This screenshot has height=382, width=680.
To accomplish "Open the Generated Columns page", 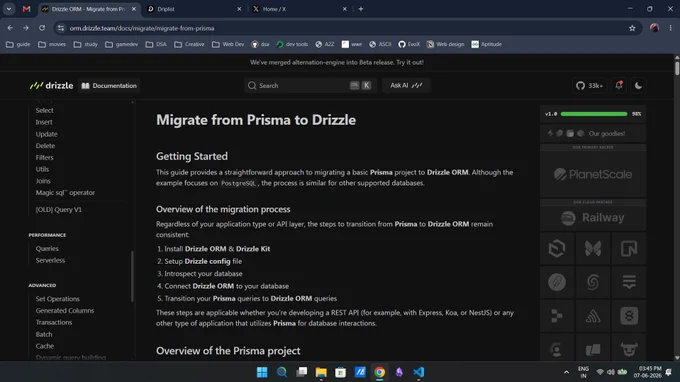I will 65,310.
